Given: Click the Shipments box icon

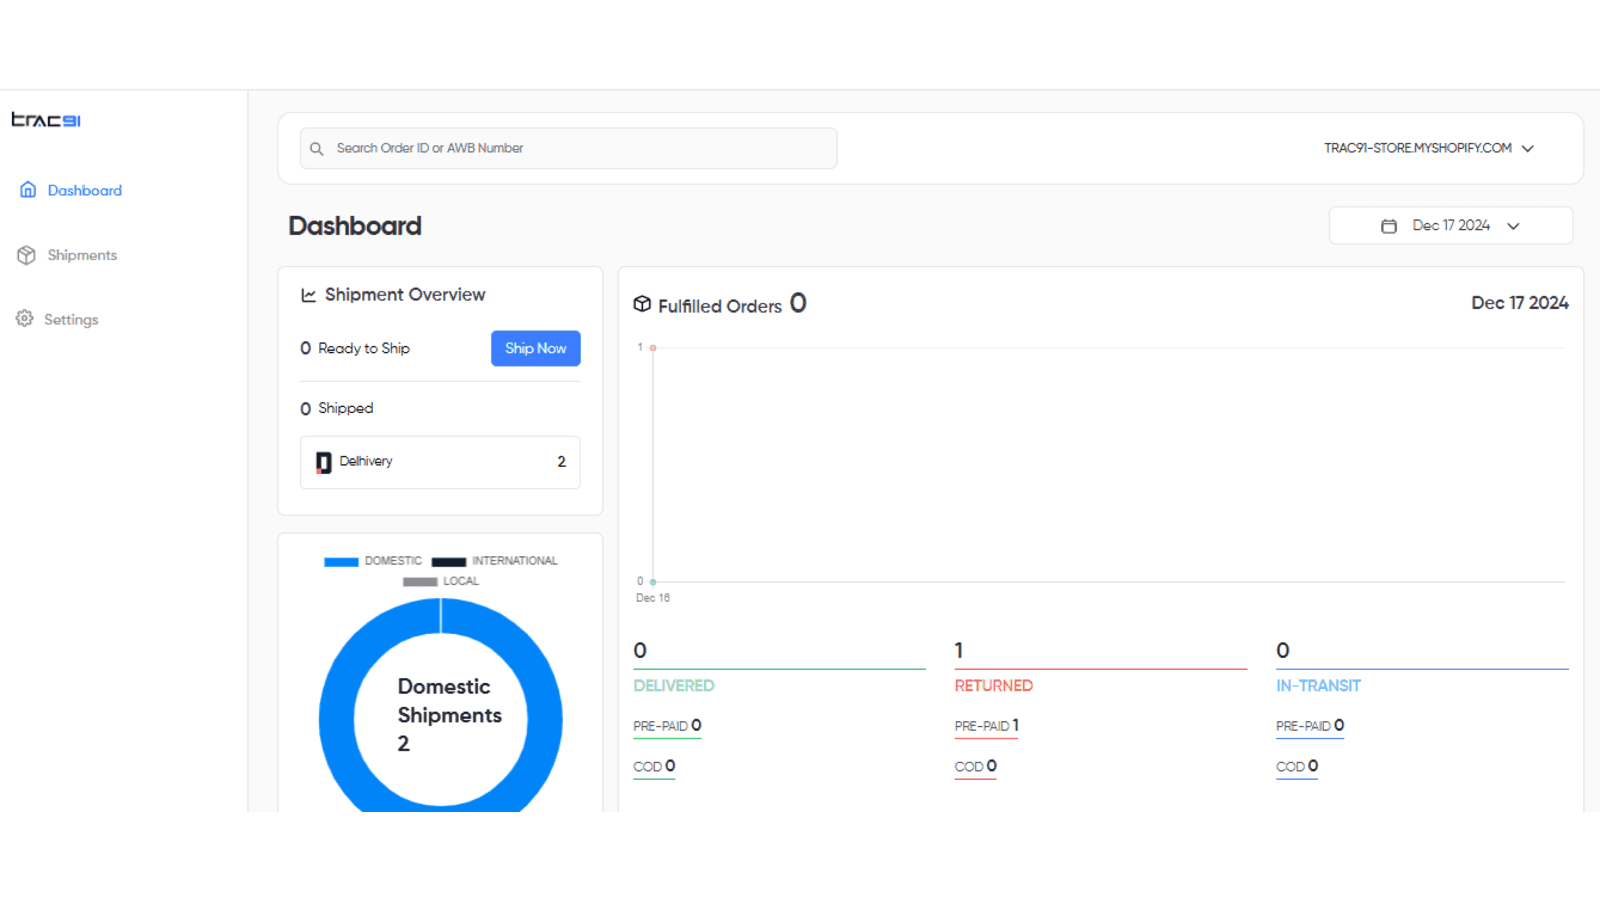Looking at the screenshot, I should point(27,255).
